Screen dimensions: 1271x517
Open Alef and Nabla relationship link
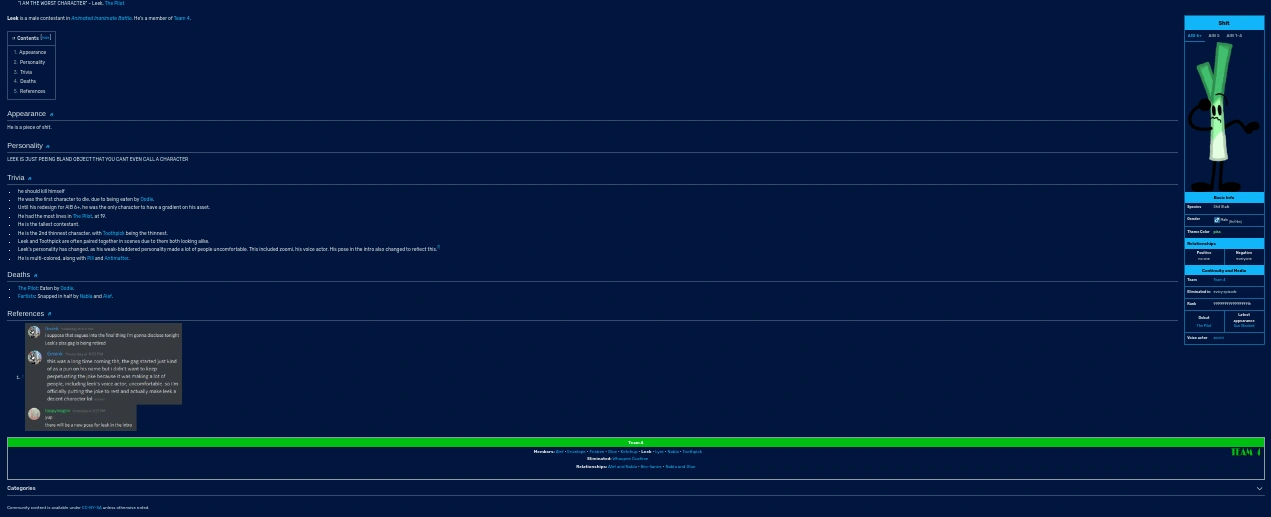click(x=622, y=467)
